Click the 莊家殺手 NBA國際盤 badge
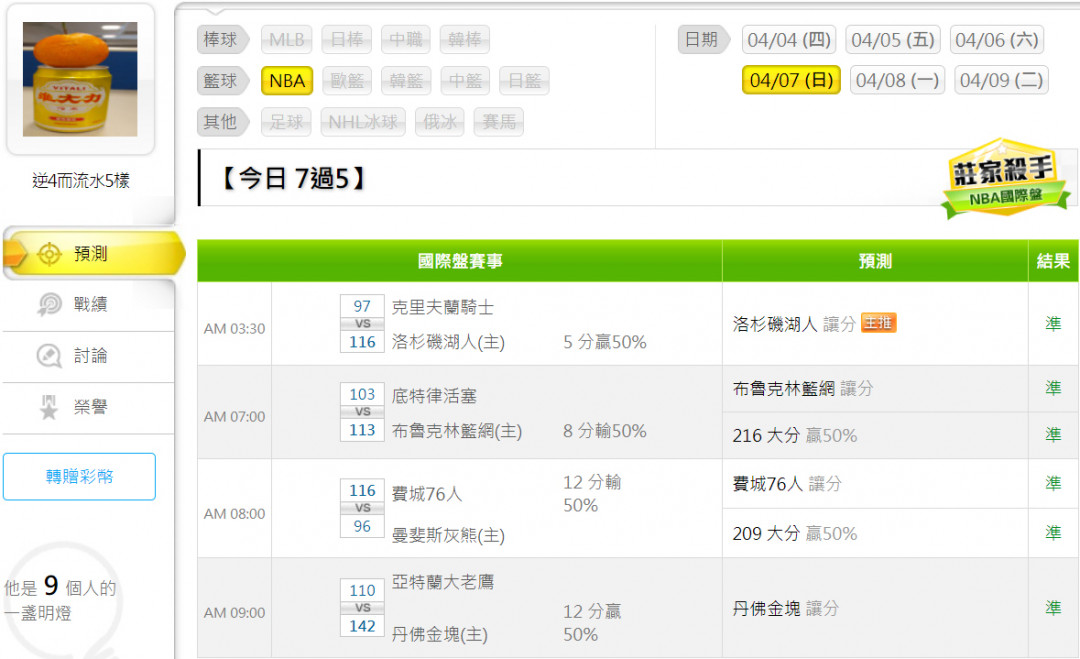 click(1005, 178)
